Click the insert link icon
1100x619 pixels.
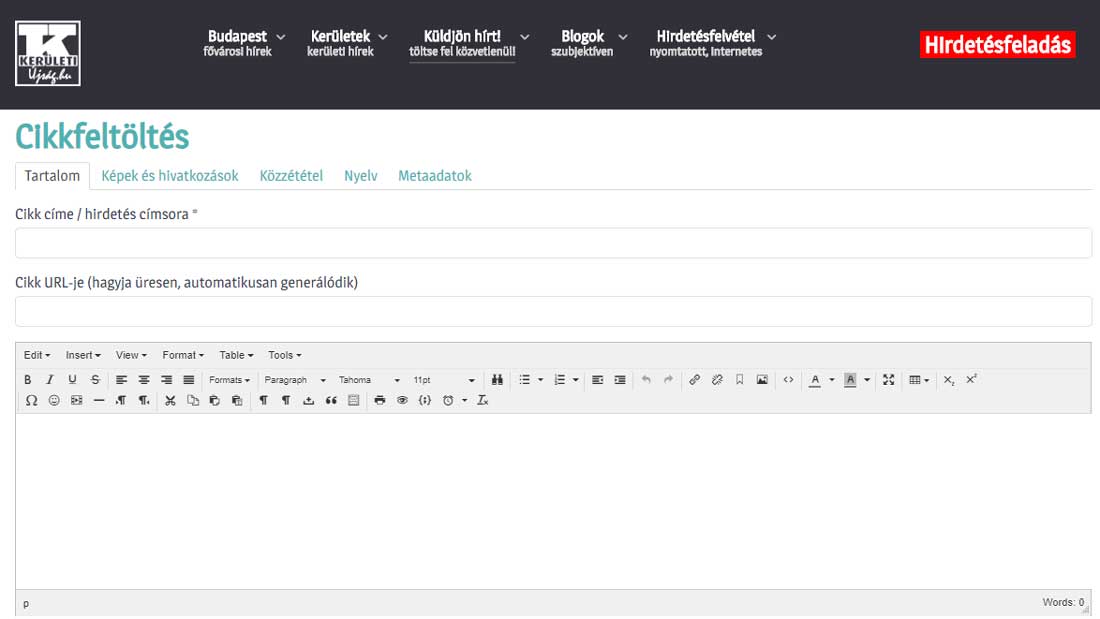(x=695, y=380)
